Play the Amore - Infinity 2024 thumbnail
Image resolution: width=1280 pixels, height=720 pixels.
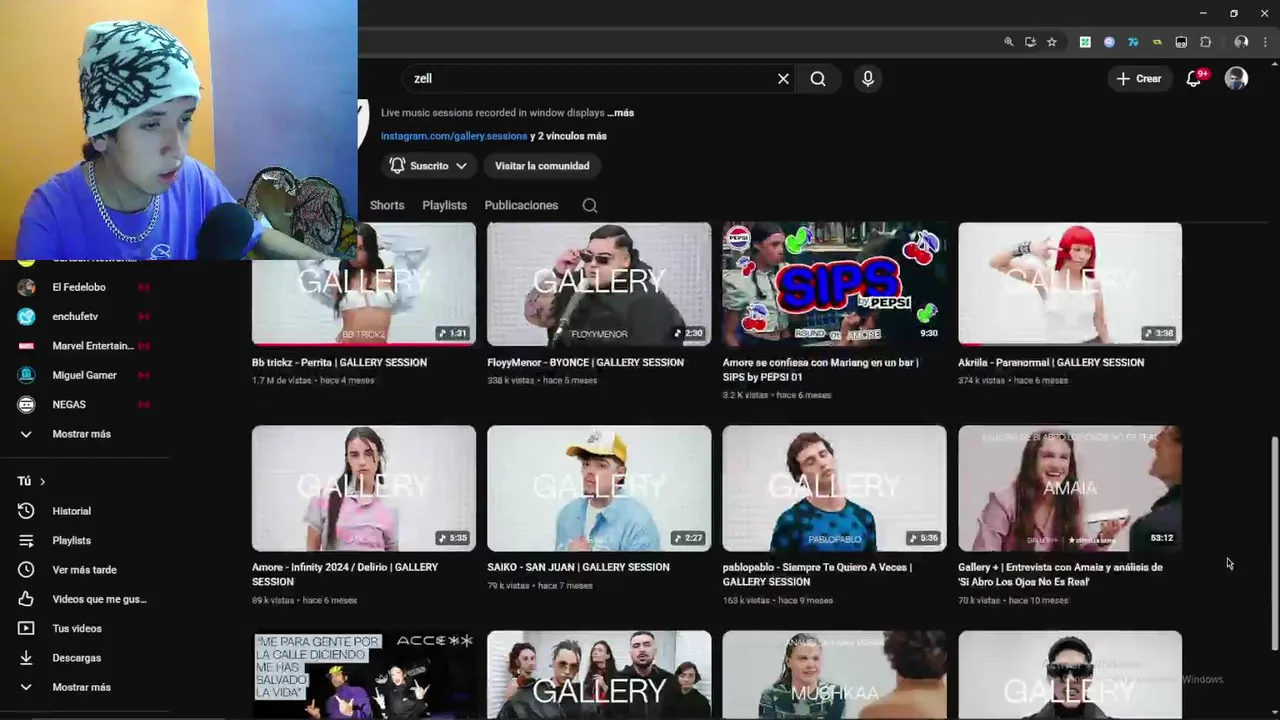364,488
